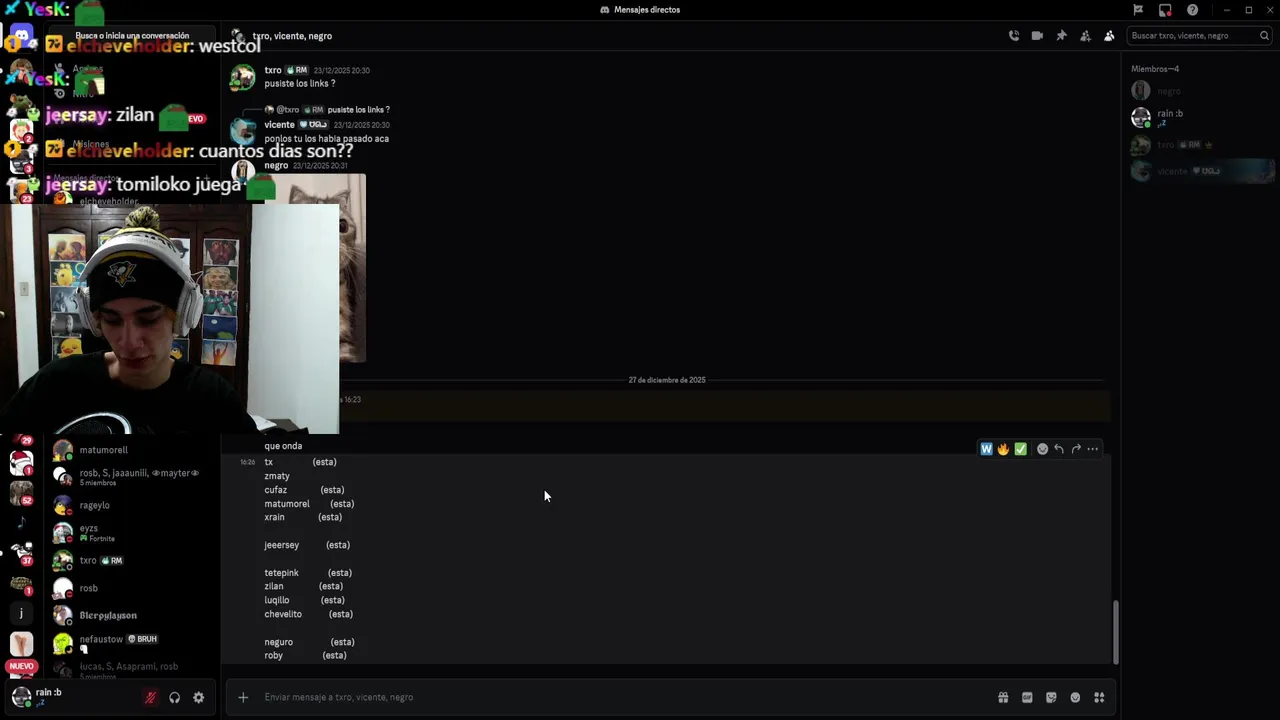This screenshot has height=720, width=1280.
Task: Click the 'jeeersey (esta)' line in message
Action: pyautogui.click(x=307, y=545)
